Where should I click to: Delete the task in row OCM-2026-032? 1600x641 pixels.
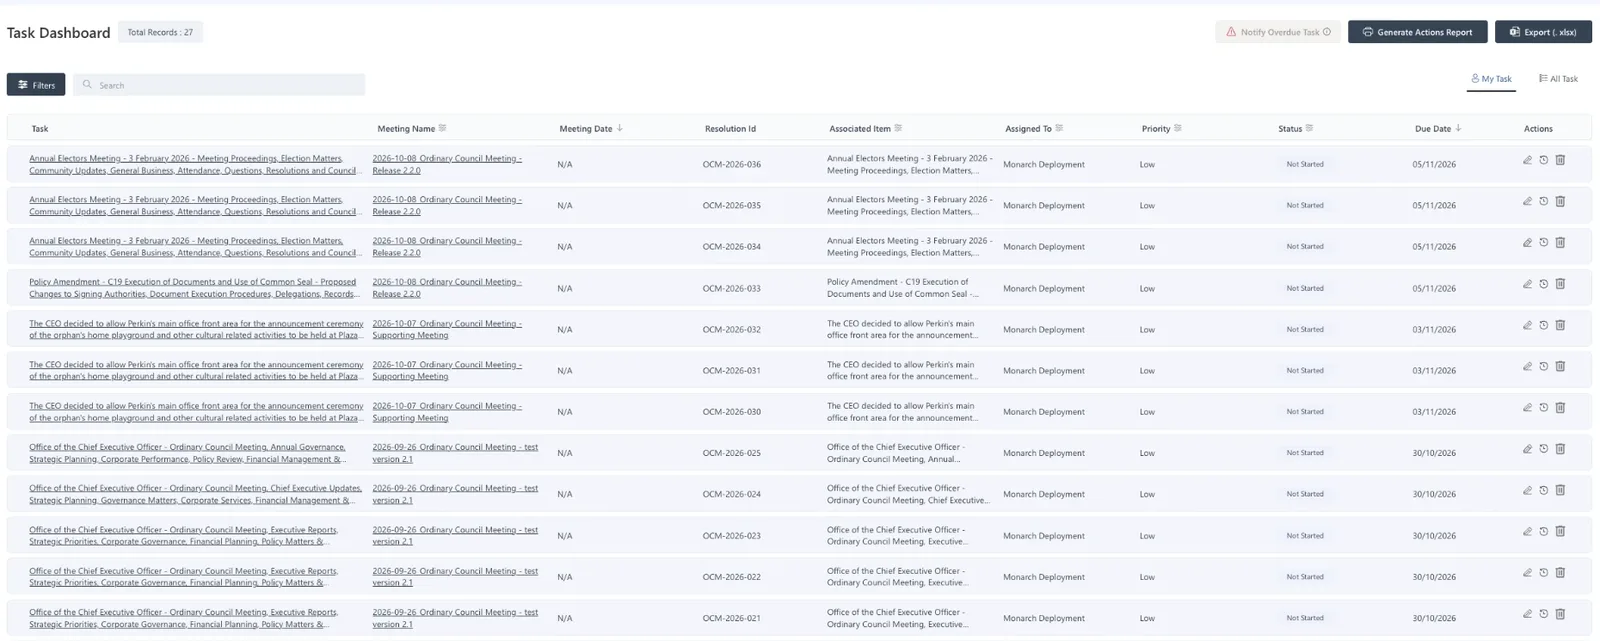pyautogui.click(x=1560, y=325)
